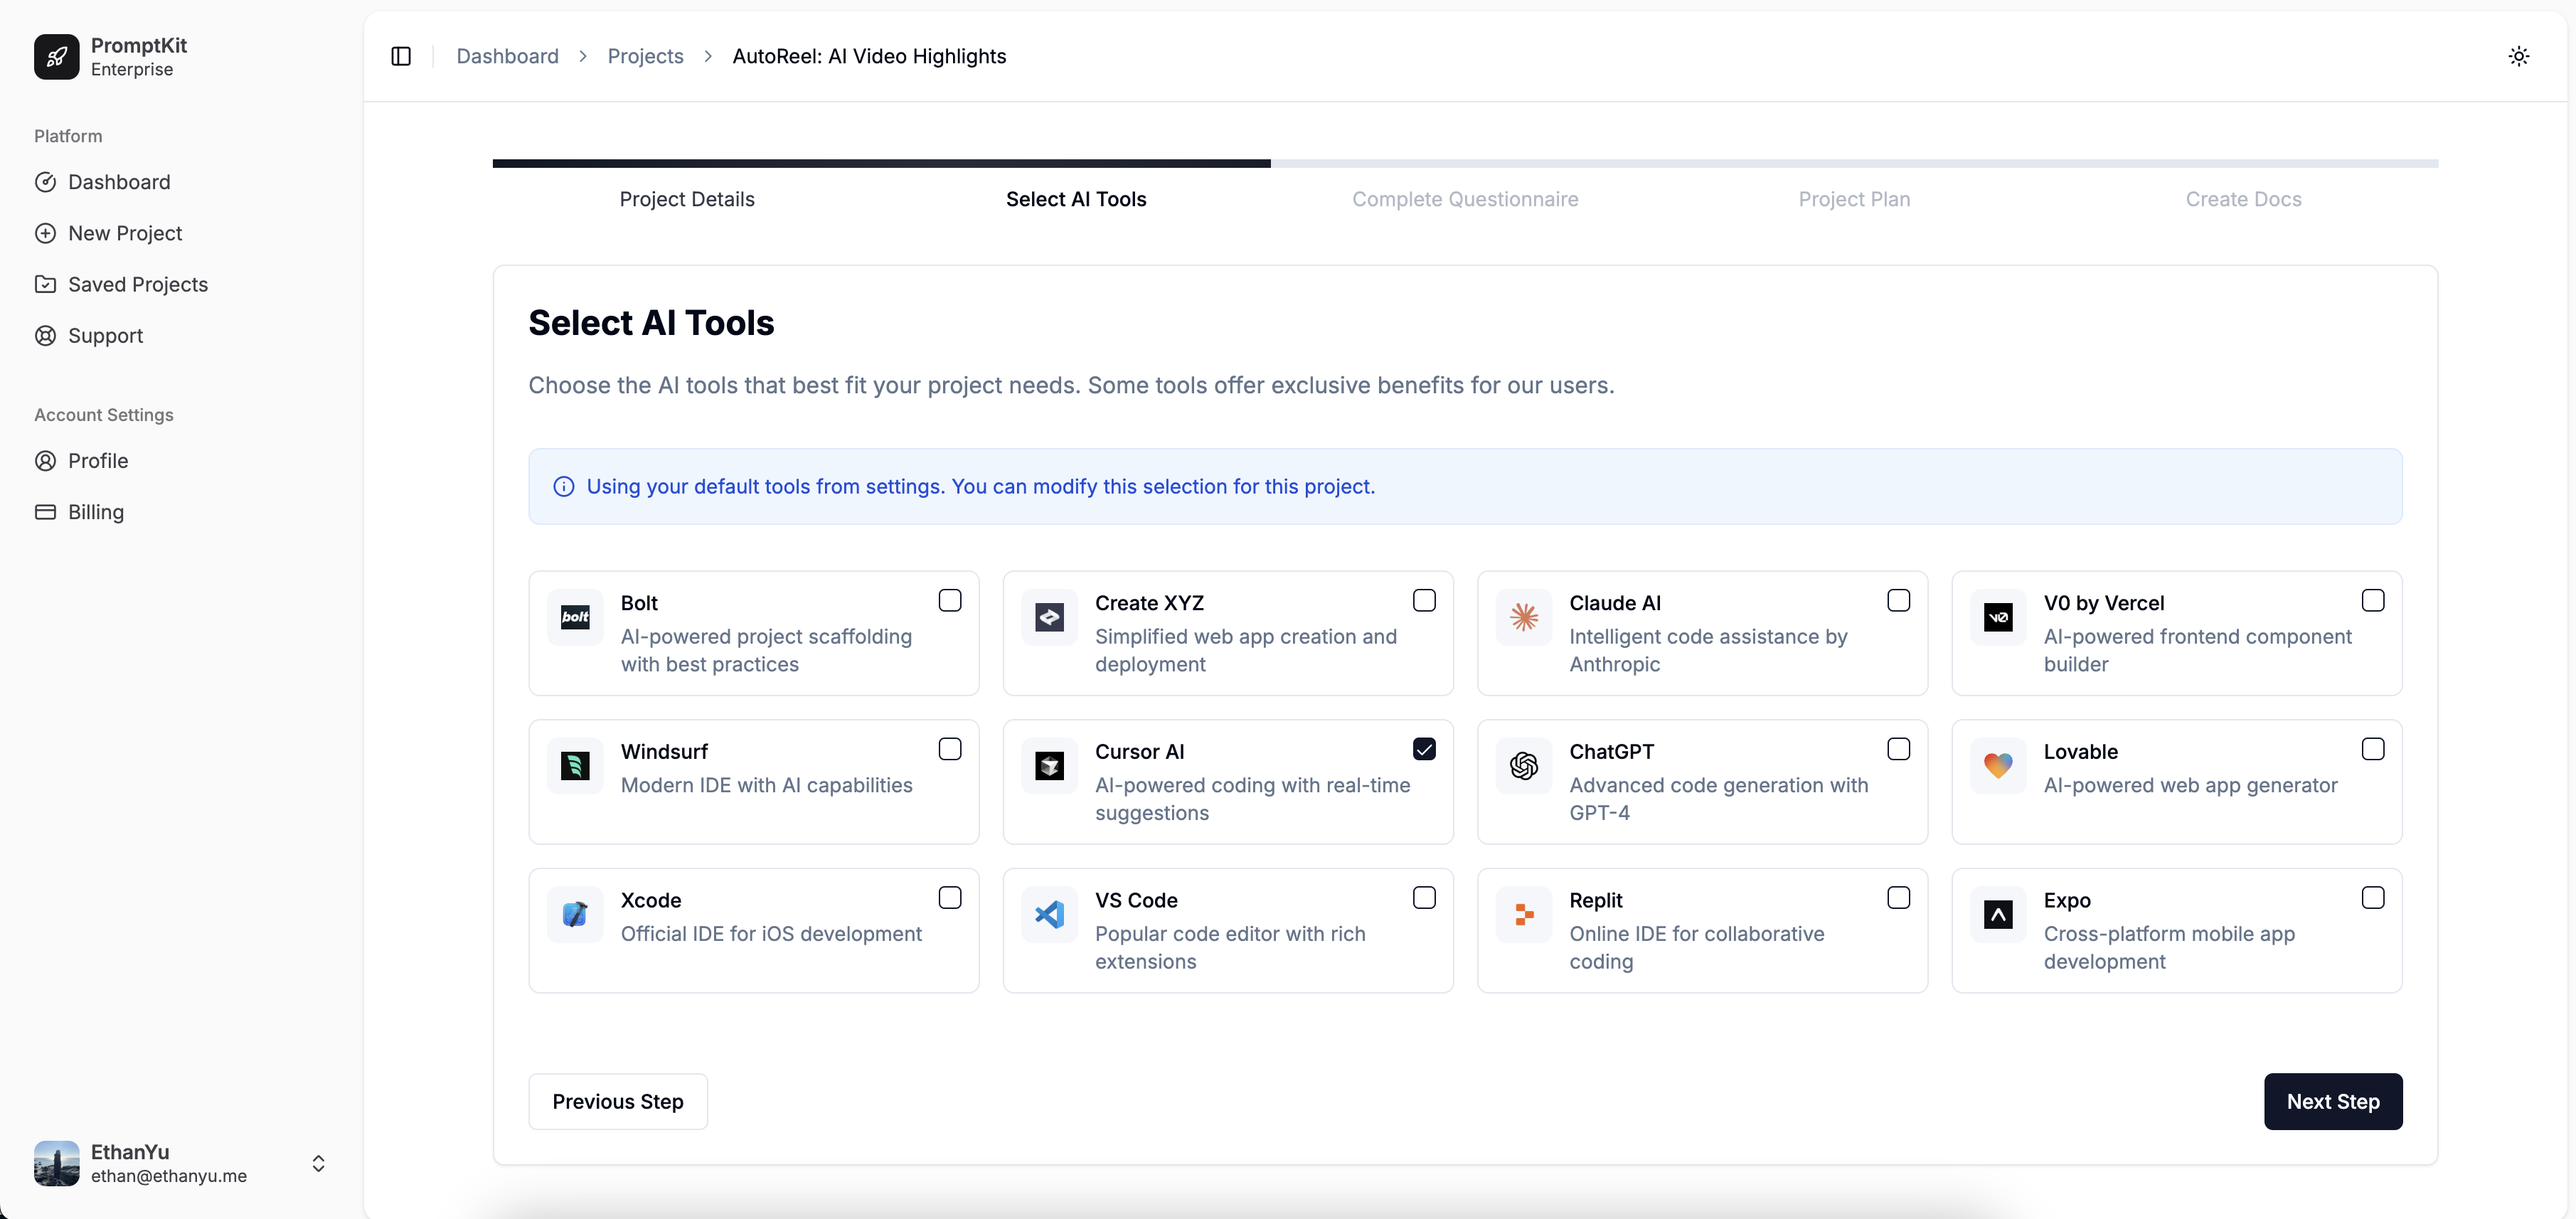Click the Account Settings sidebar section label

104,415
